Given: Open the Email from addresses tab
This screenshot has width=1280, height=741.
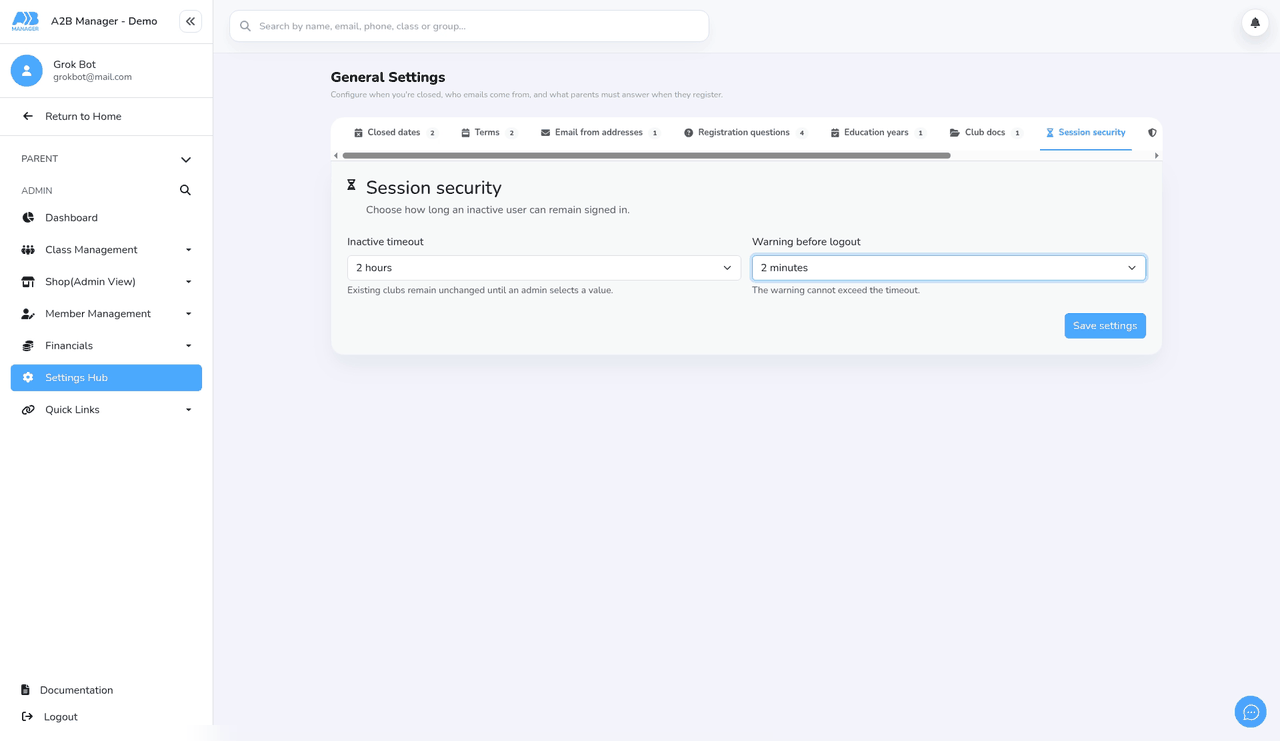Looking at the screenshot, I should [x=600, y=133].
